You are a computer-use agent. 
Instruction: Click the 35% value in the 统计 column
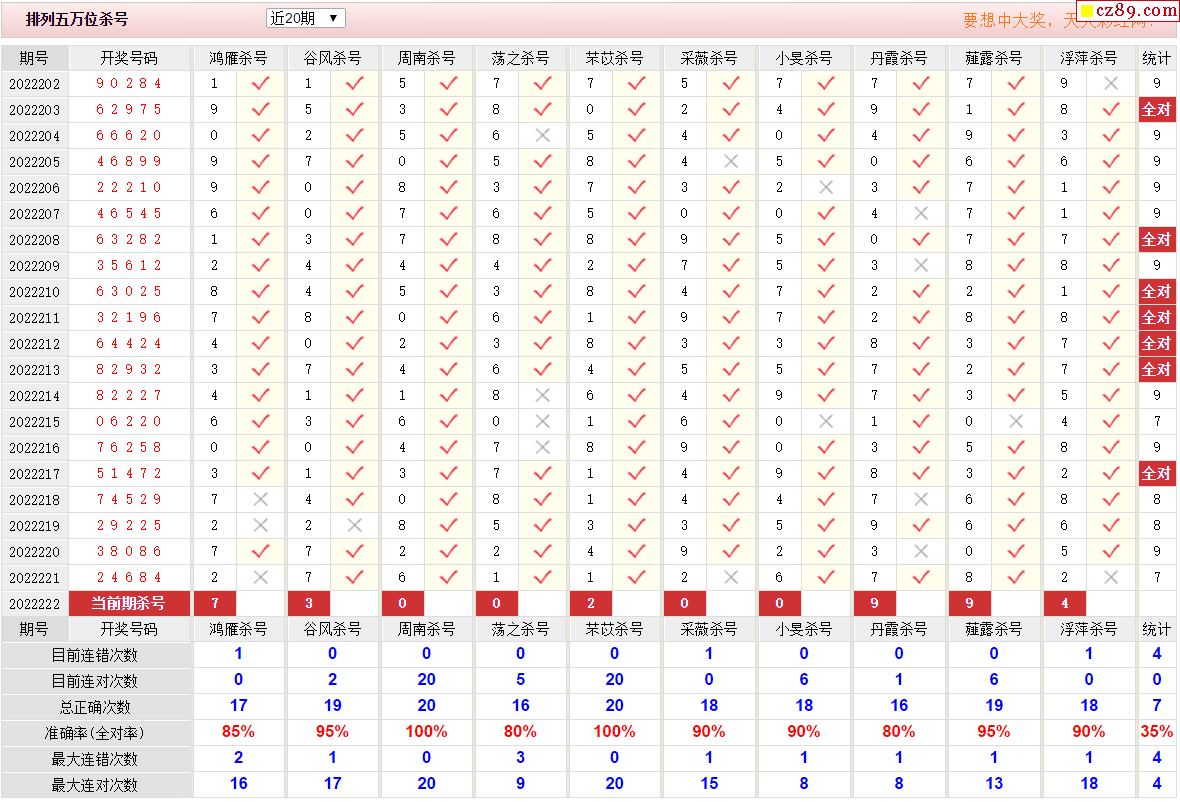click(x=1157, y=732)
